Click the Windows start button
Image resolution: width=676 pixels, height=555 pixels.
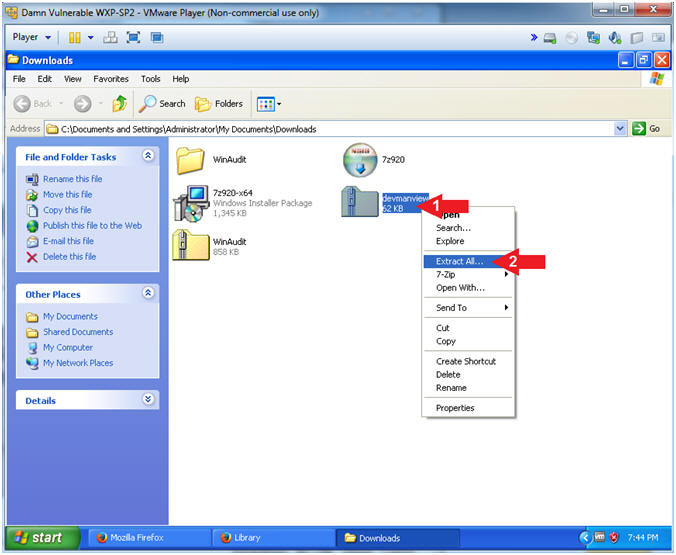pos(42,538)
